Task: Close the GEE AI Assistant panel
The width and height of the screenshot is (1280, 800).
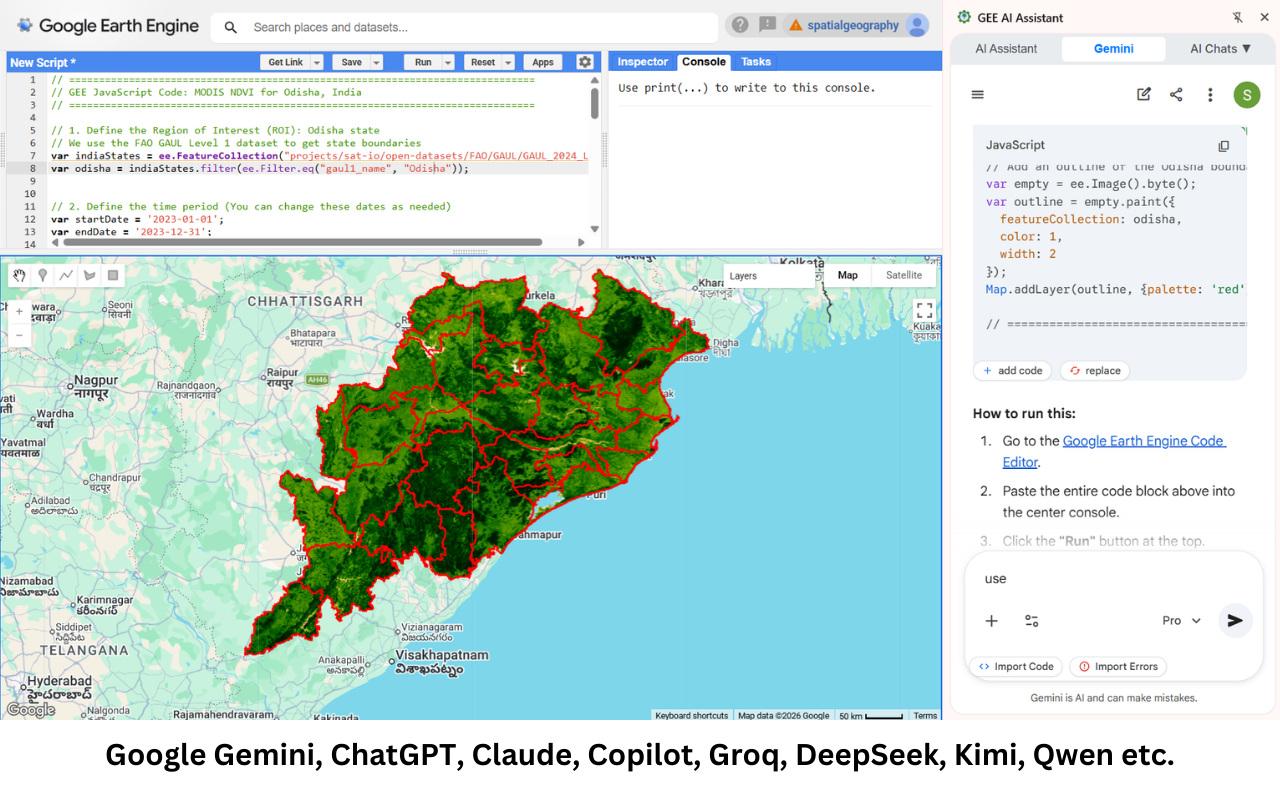Action: [1265, 18]
